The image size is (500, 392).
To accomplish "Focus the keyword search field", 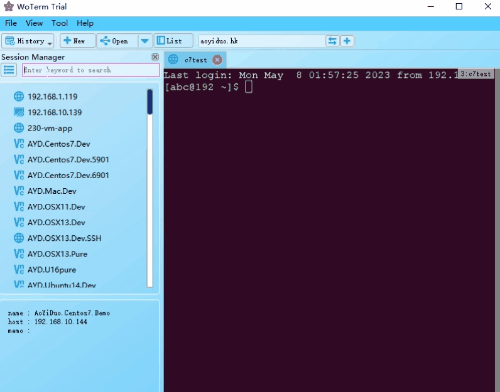I will click(x=91, y=70).
